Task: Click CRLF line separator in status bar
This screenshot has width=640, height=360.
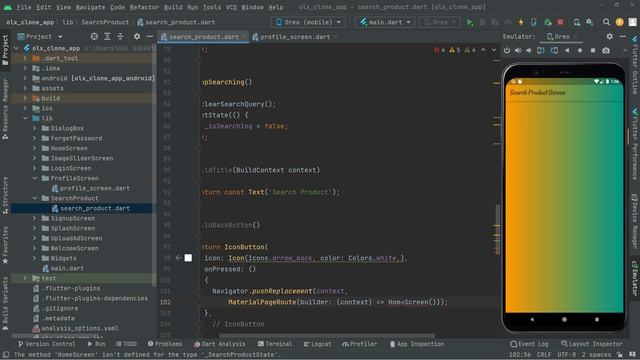Action: [544, 355]
